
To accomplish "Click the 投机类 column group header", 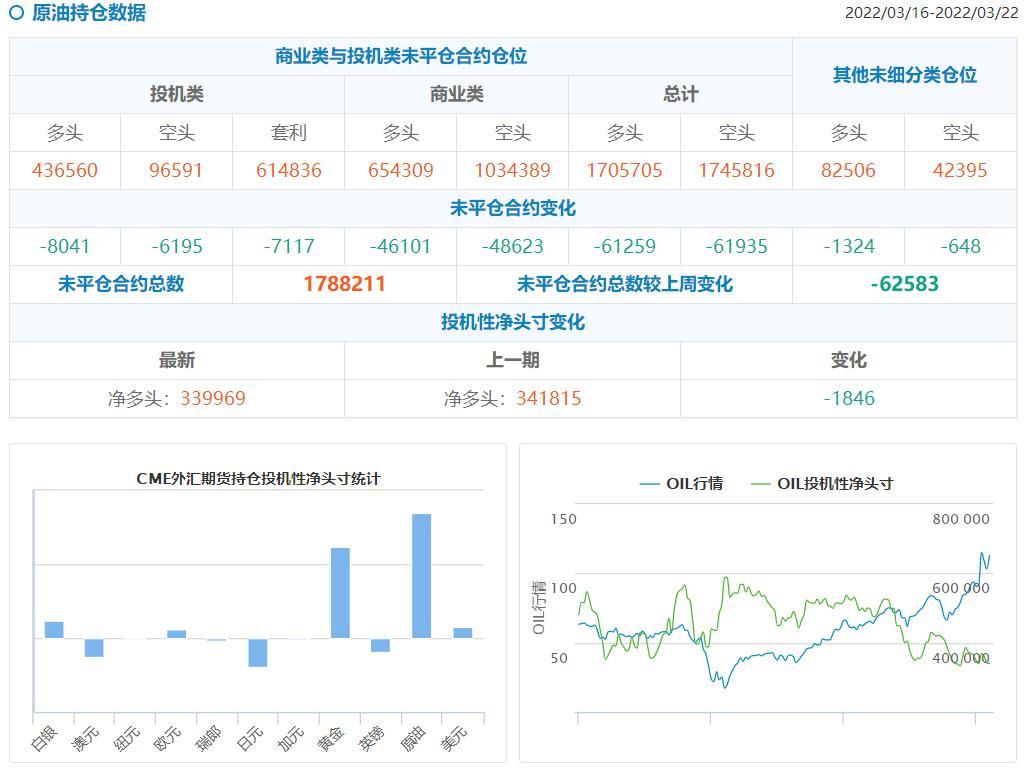I will pos(177,94).
